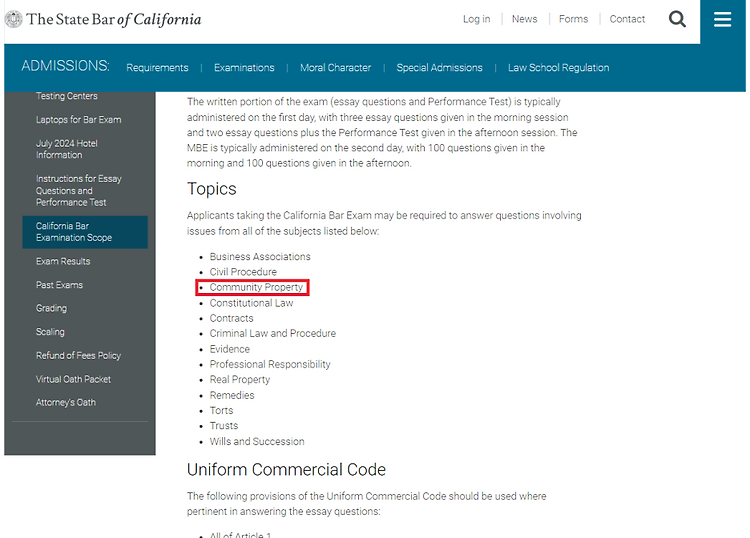Select California Bar Examination Scope sidebar item

pyautogui.click(x=85, y=232)
